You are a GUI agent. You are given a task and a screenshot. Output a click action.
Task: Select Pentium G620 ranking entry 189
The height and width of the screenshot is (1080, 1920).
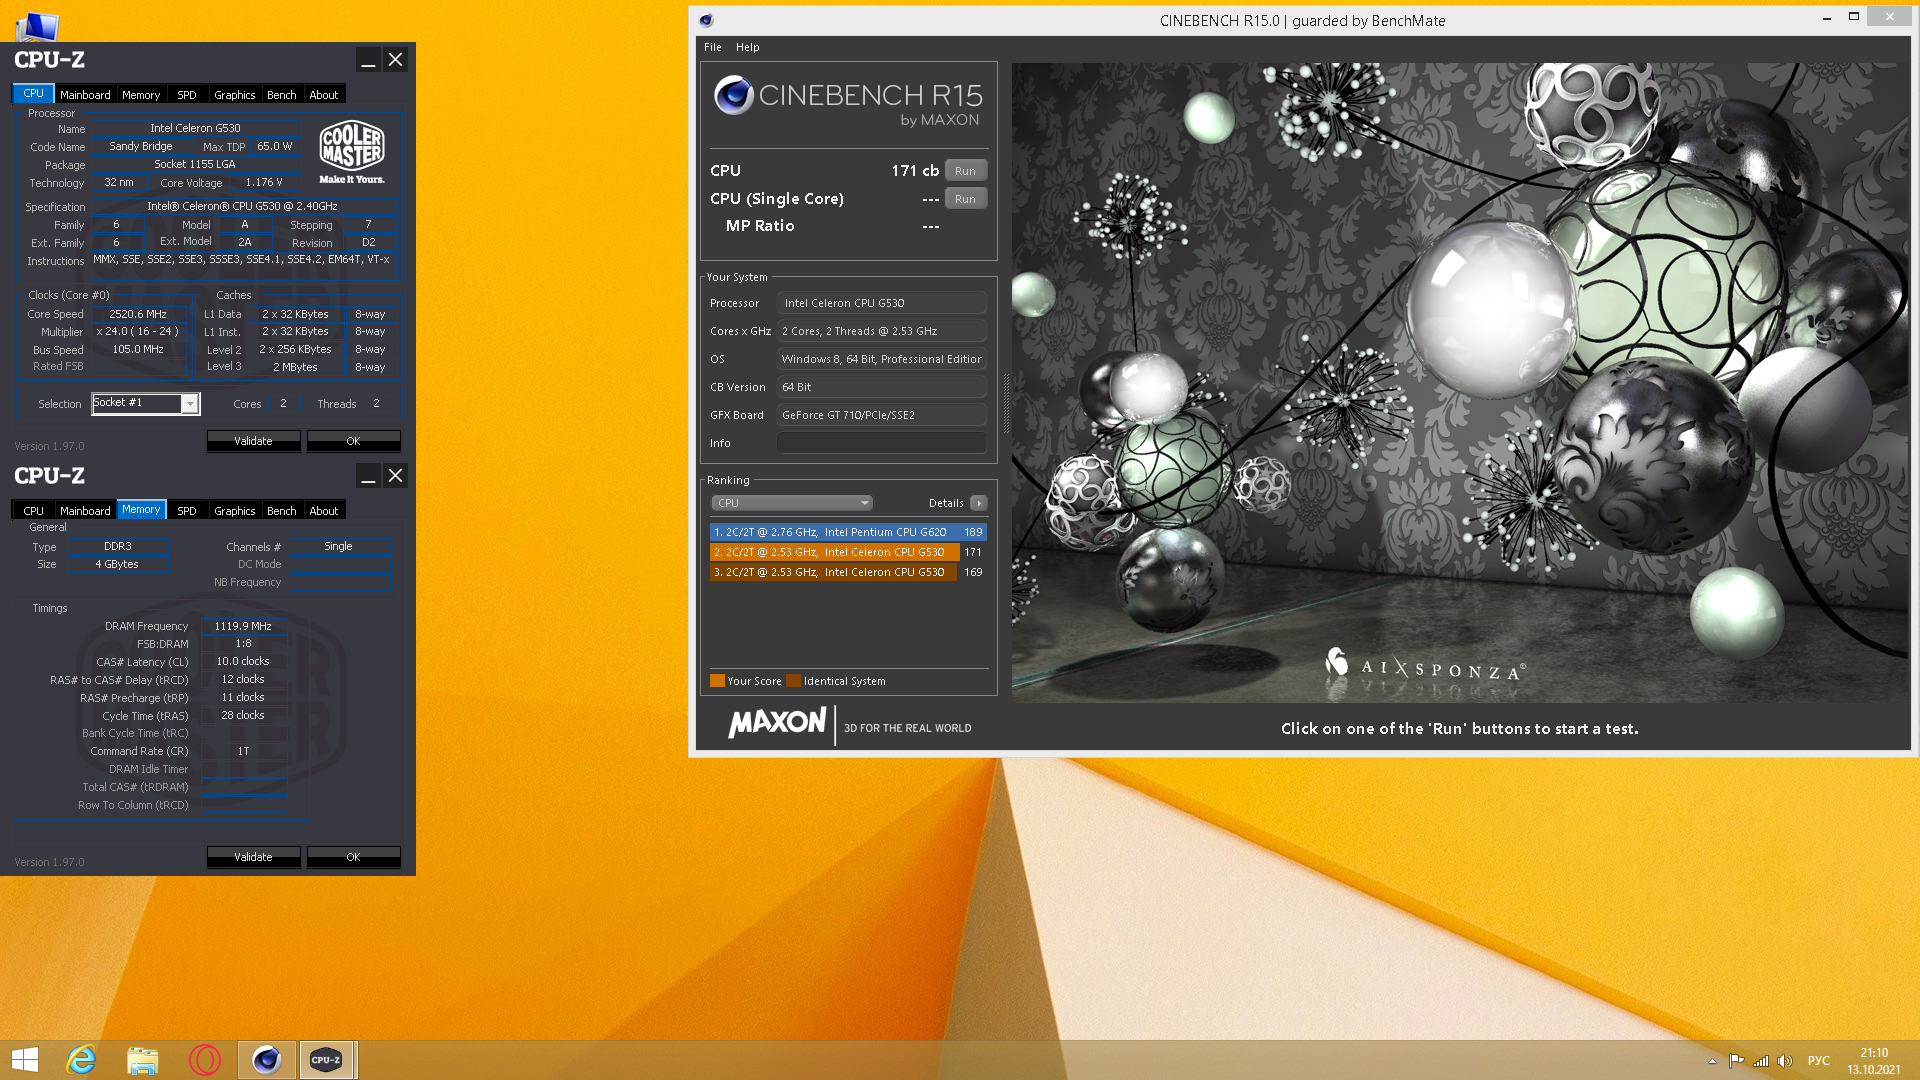click(848, 532)
